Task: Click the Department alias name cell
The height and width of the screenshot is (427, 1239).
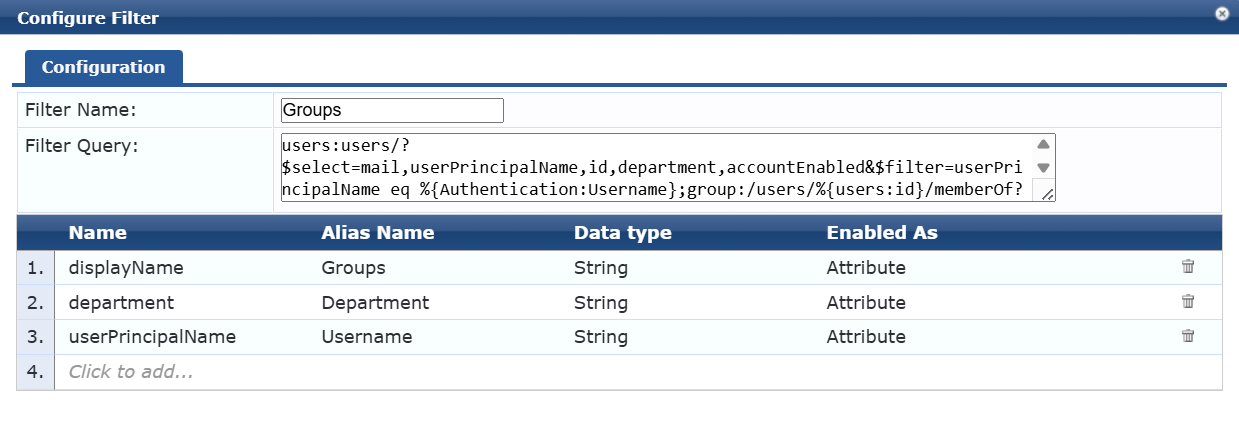Action: (x=375, y=303)
